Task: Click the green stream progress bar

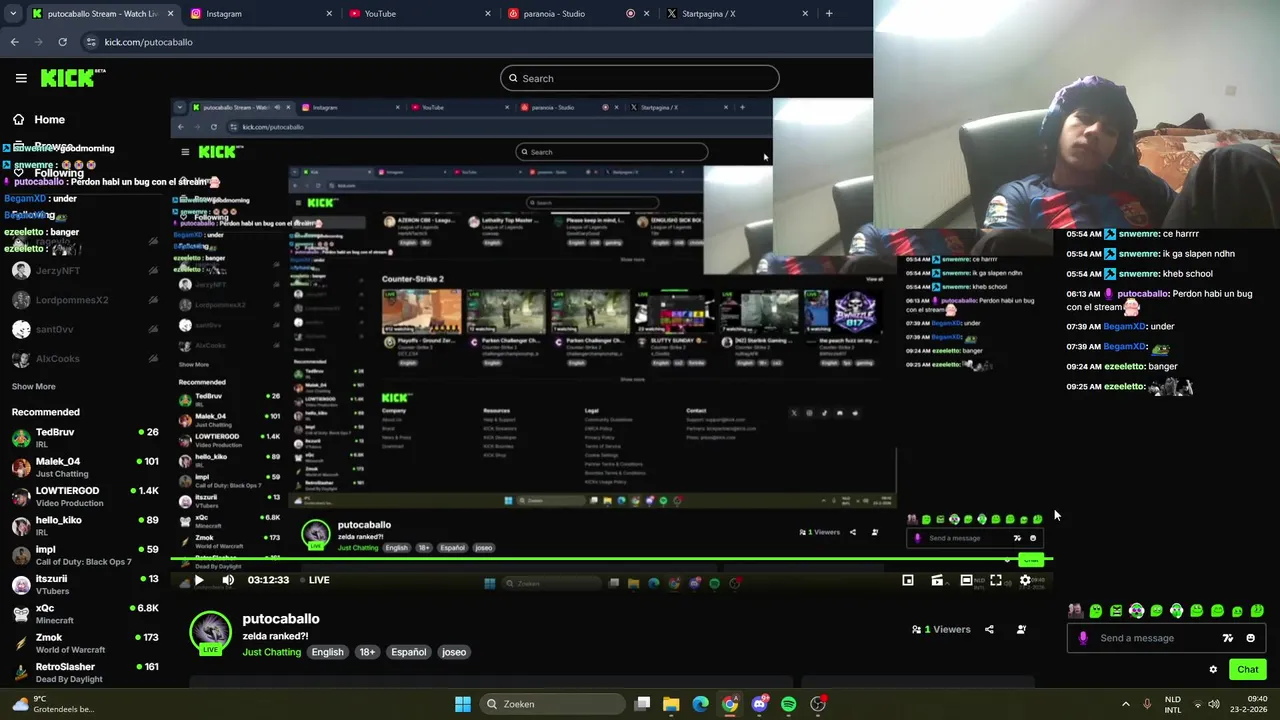Action: [x=611, y=559]
